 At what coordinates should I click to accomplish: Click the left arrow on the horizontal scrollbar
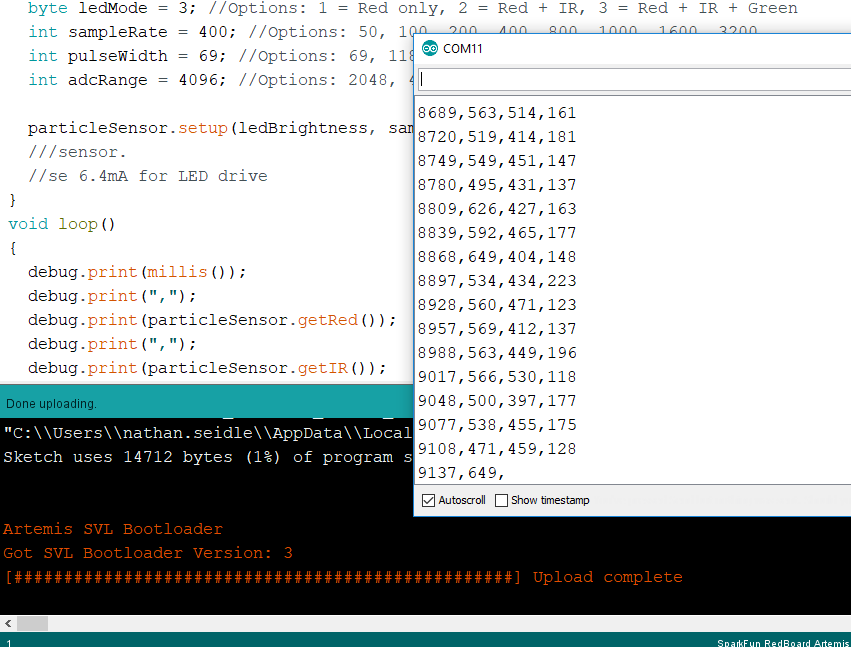click(7, 623)
